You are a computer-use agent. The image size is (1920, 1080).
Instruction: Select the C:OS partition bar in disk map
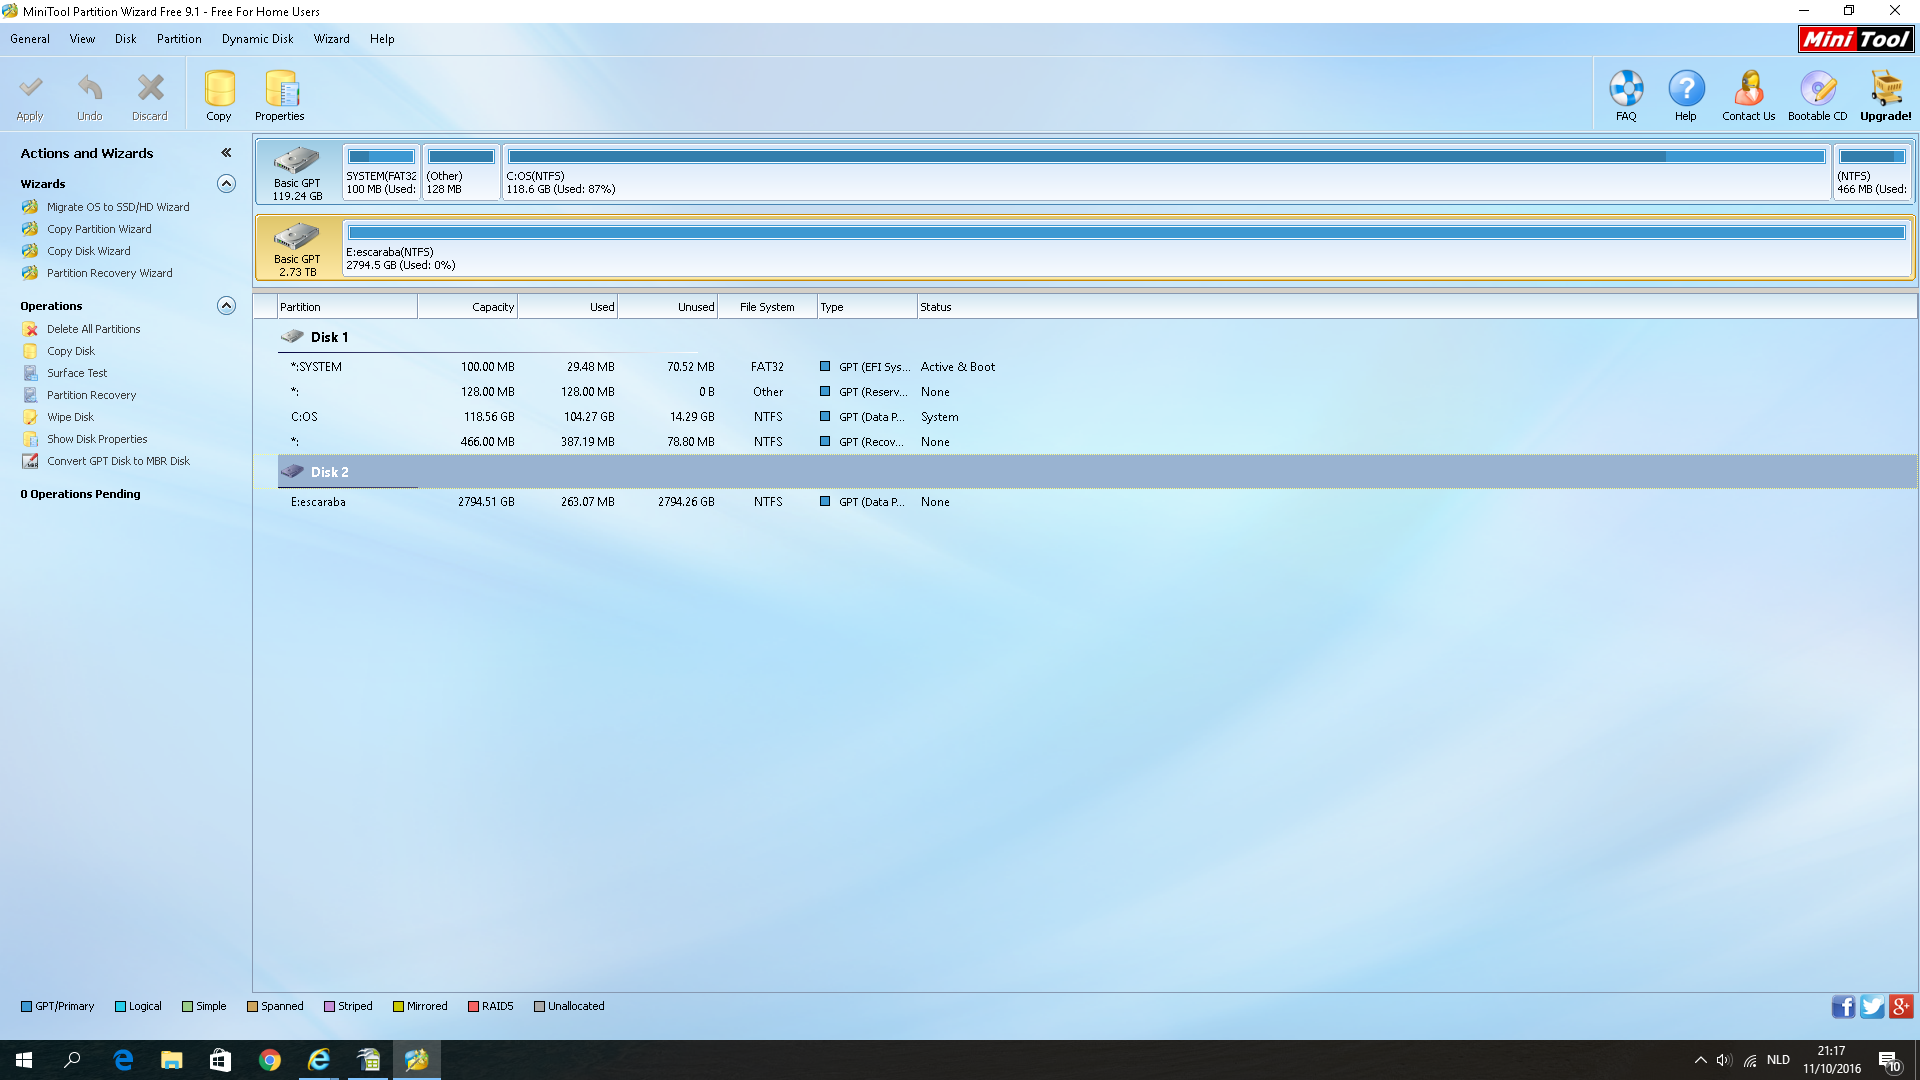(x=1166, y=172)
